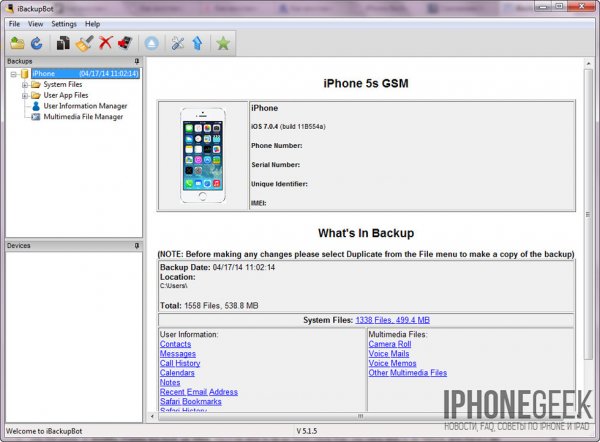Viewport: 600px width, 442px height.
Task: Click the blue up-arrow update toolbar icon
Action: pos(197,43)
